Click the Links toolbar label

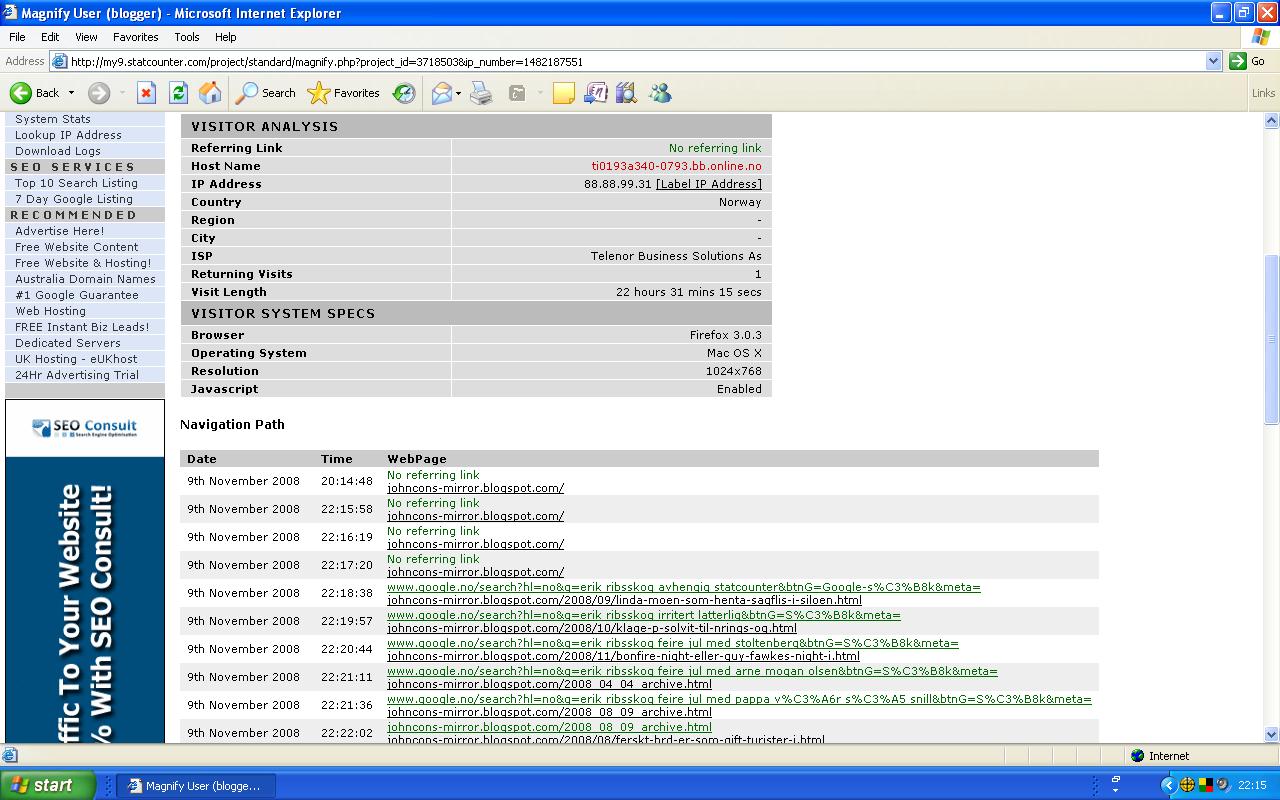pyautogui.click(x=1263, y=93)
